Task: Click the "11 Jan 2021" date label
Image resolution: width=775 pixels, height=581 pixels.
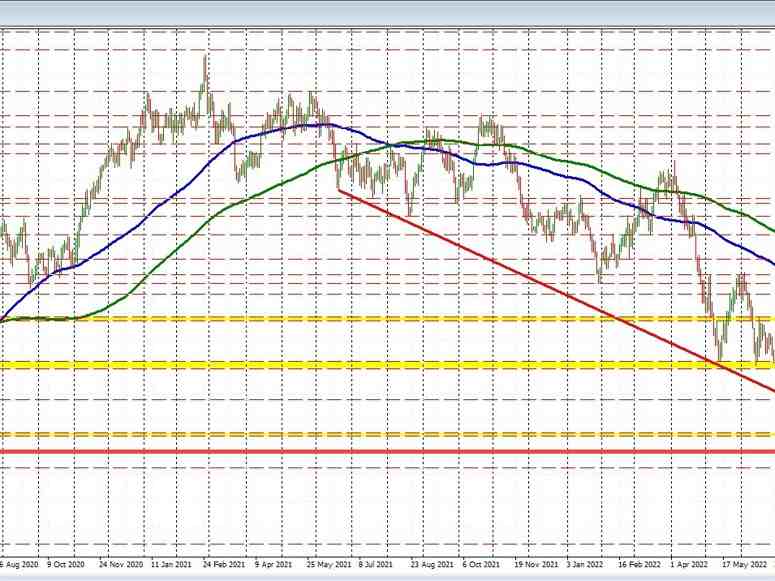Action: [171, 564]
